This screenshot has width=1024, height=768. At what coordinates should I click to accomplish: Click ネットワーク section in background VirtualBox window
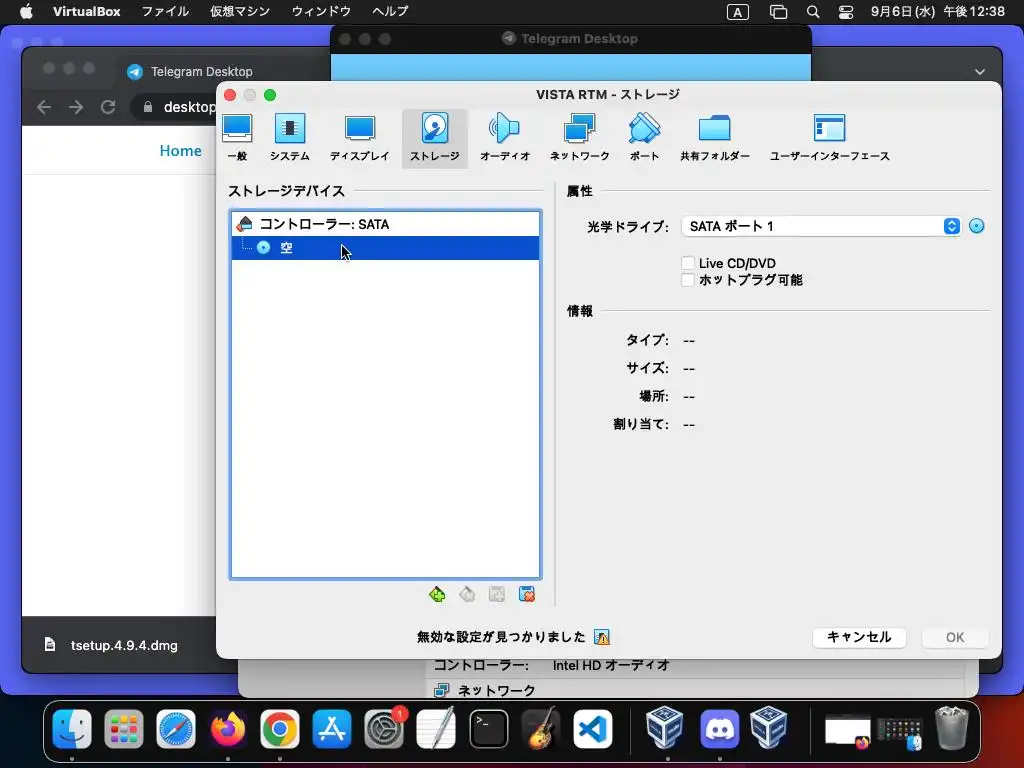485,690
